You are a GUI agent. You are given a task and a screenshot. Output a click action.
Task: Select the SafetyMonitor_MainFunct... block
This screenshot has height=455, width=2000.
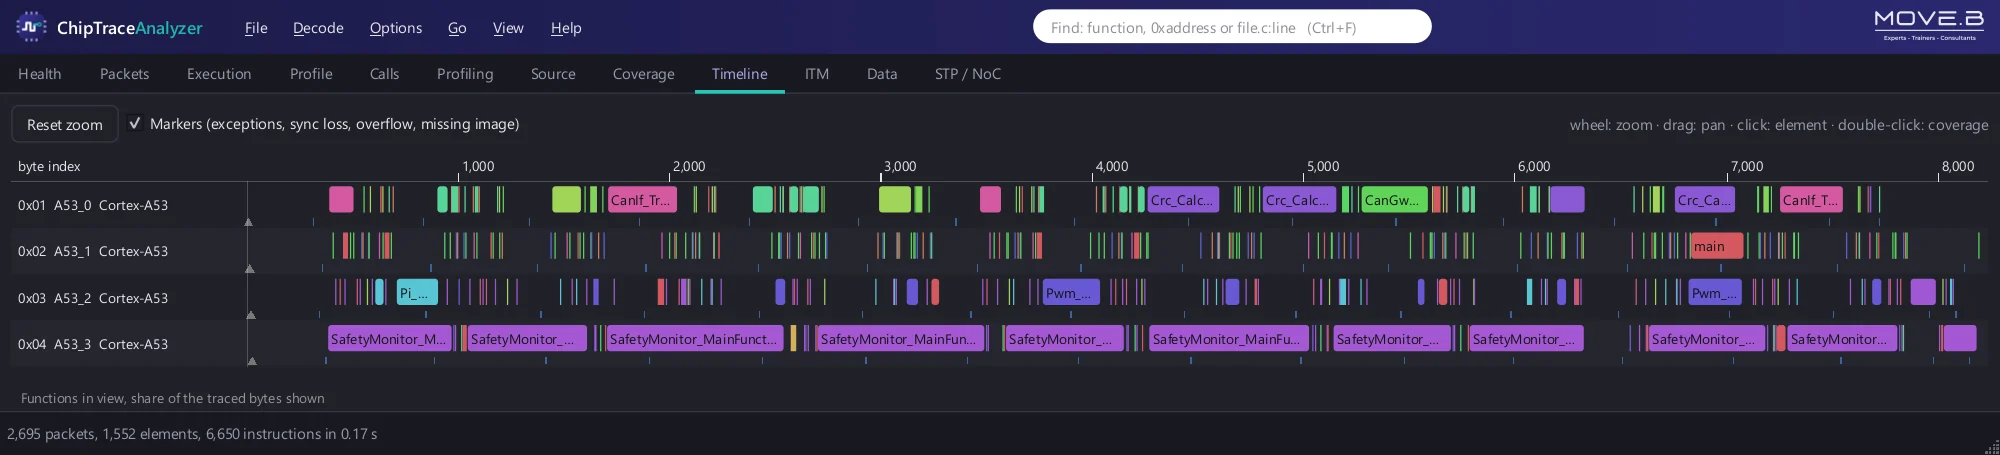(694, 338)
